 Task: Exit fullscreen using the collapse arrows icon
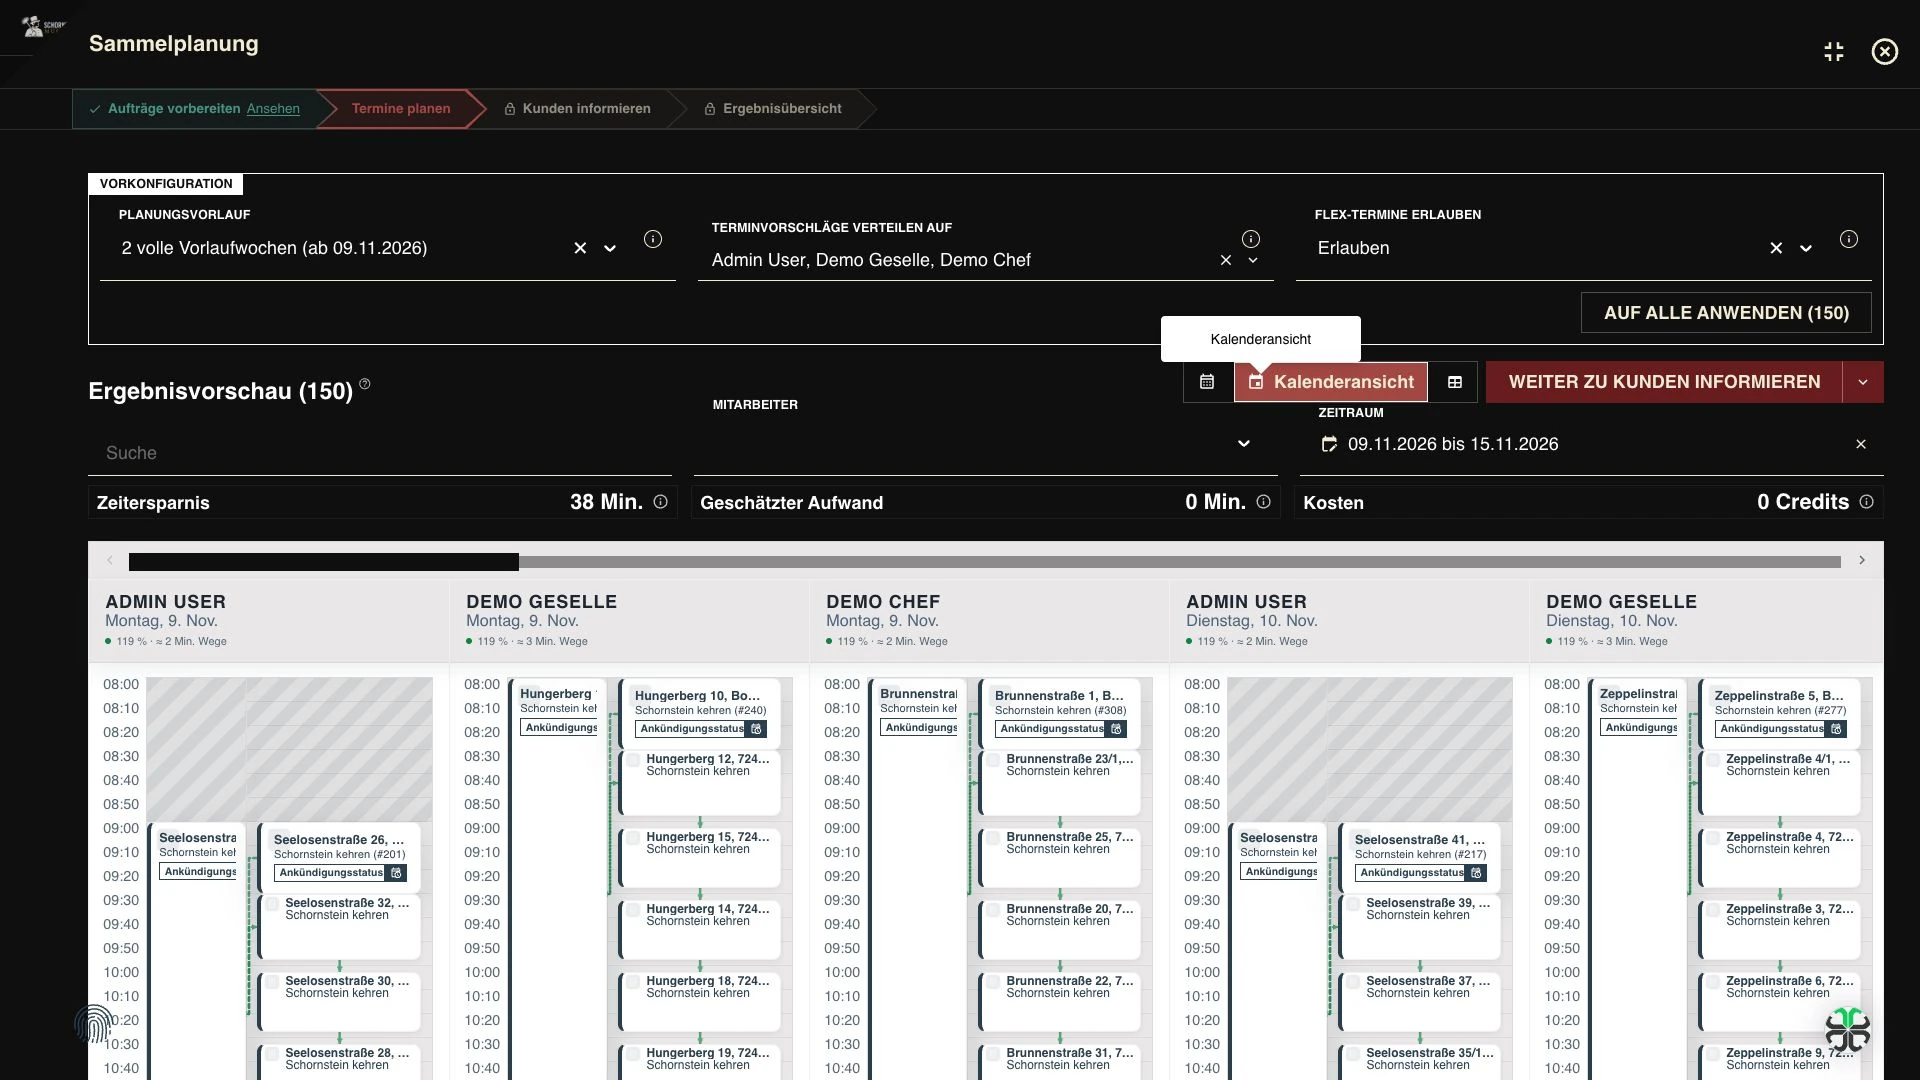pyautogui.click(x=1833, y=52)
